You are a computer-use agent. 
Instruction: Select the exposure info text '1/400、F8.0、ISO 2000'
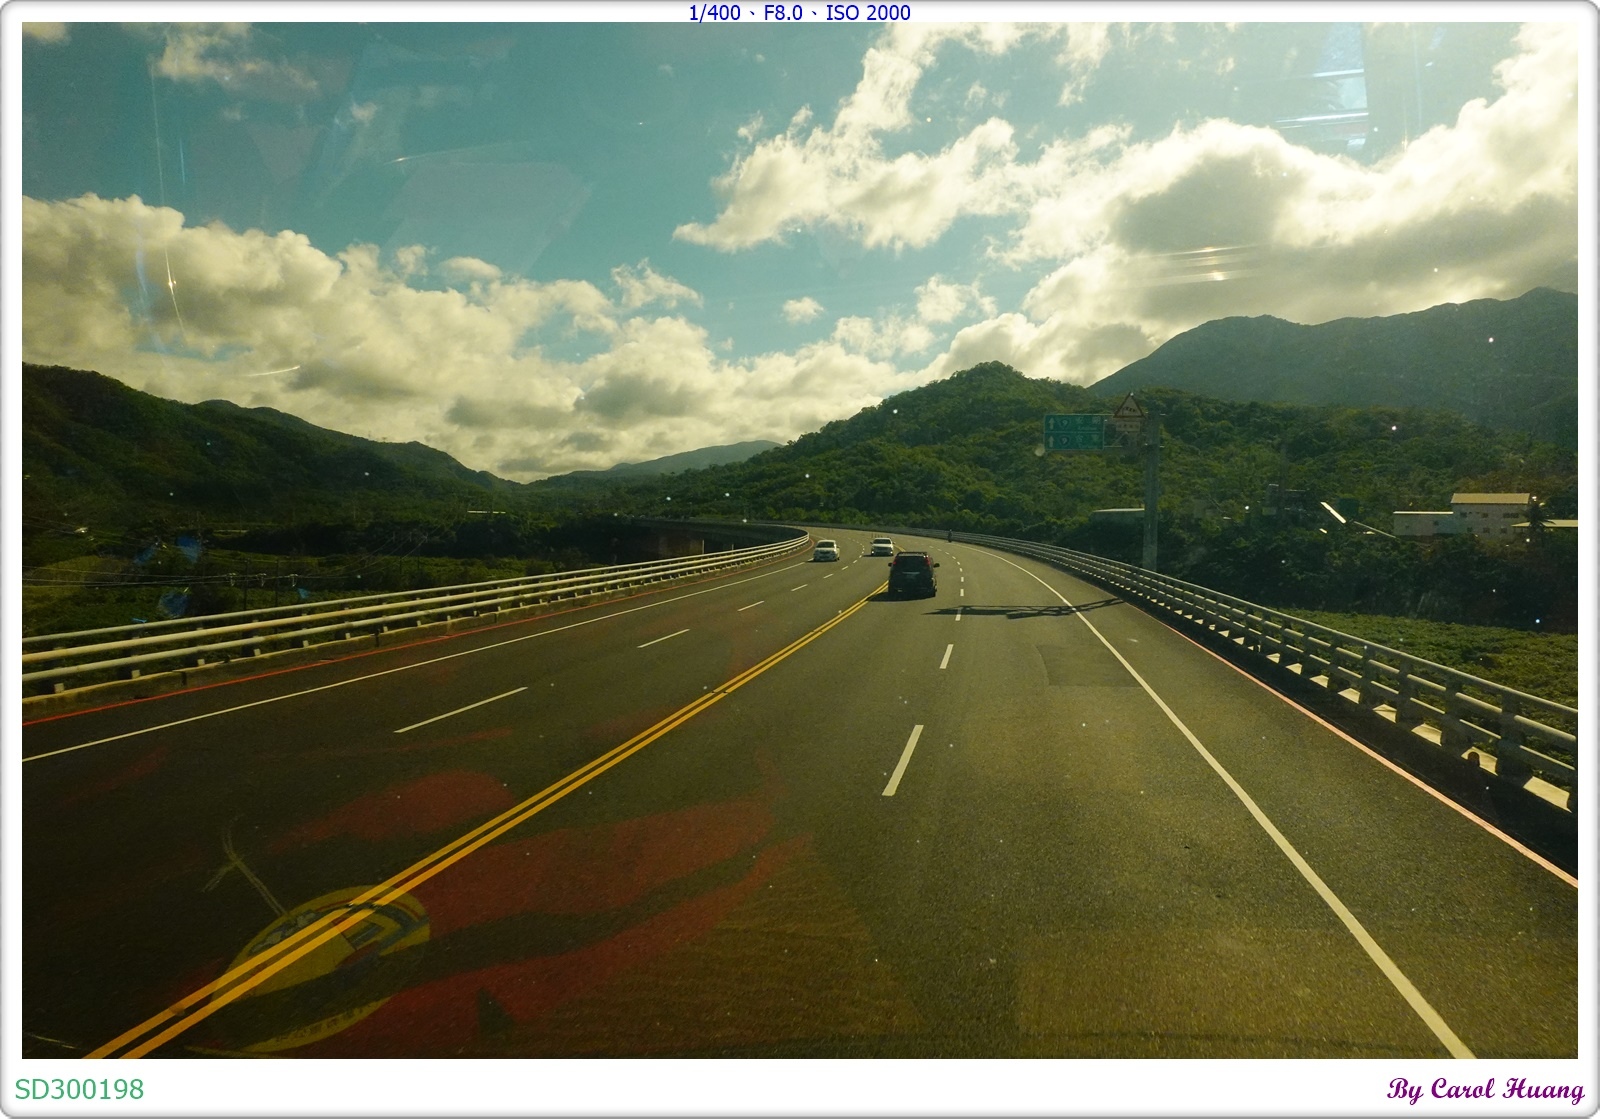pos(800,12)
